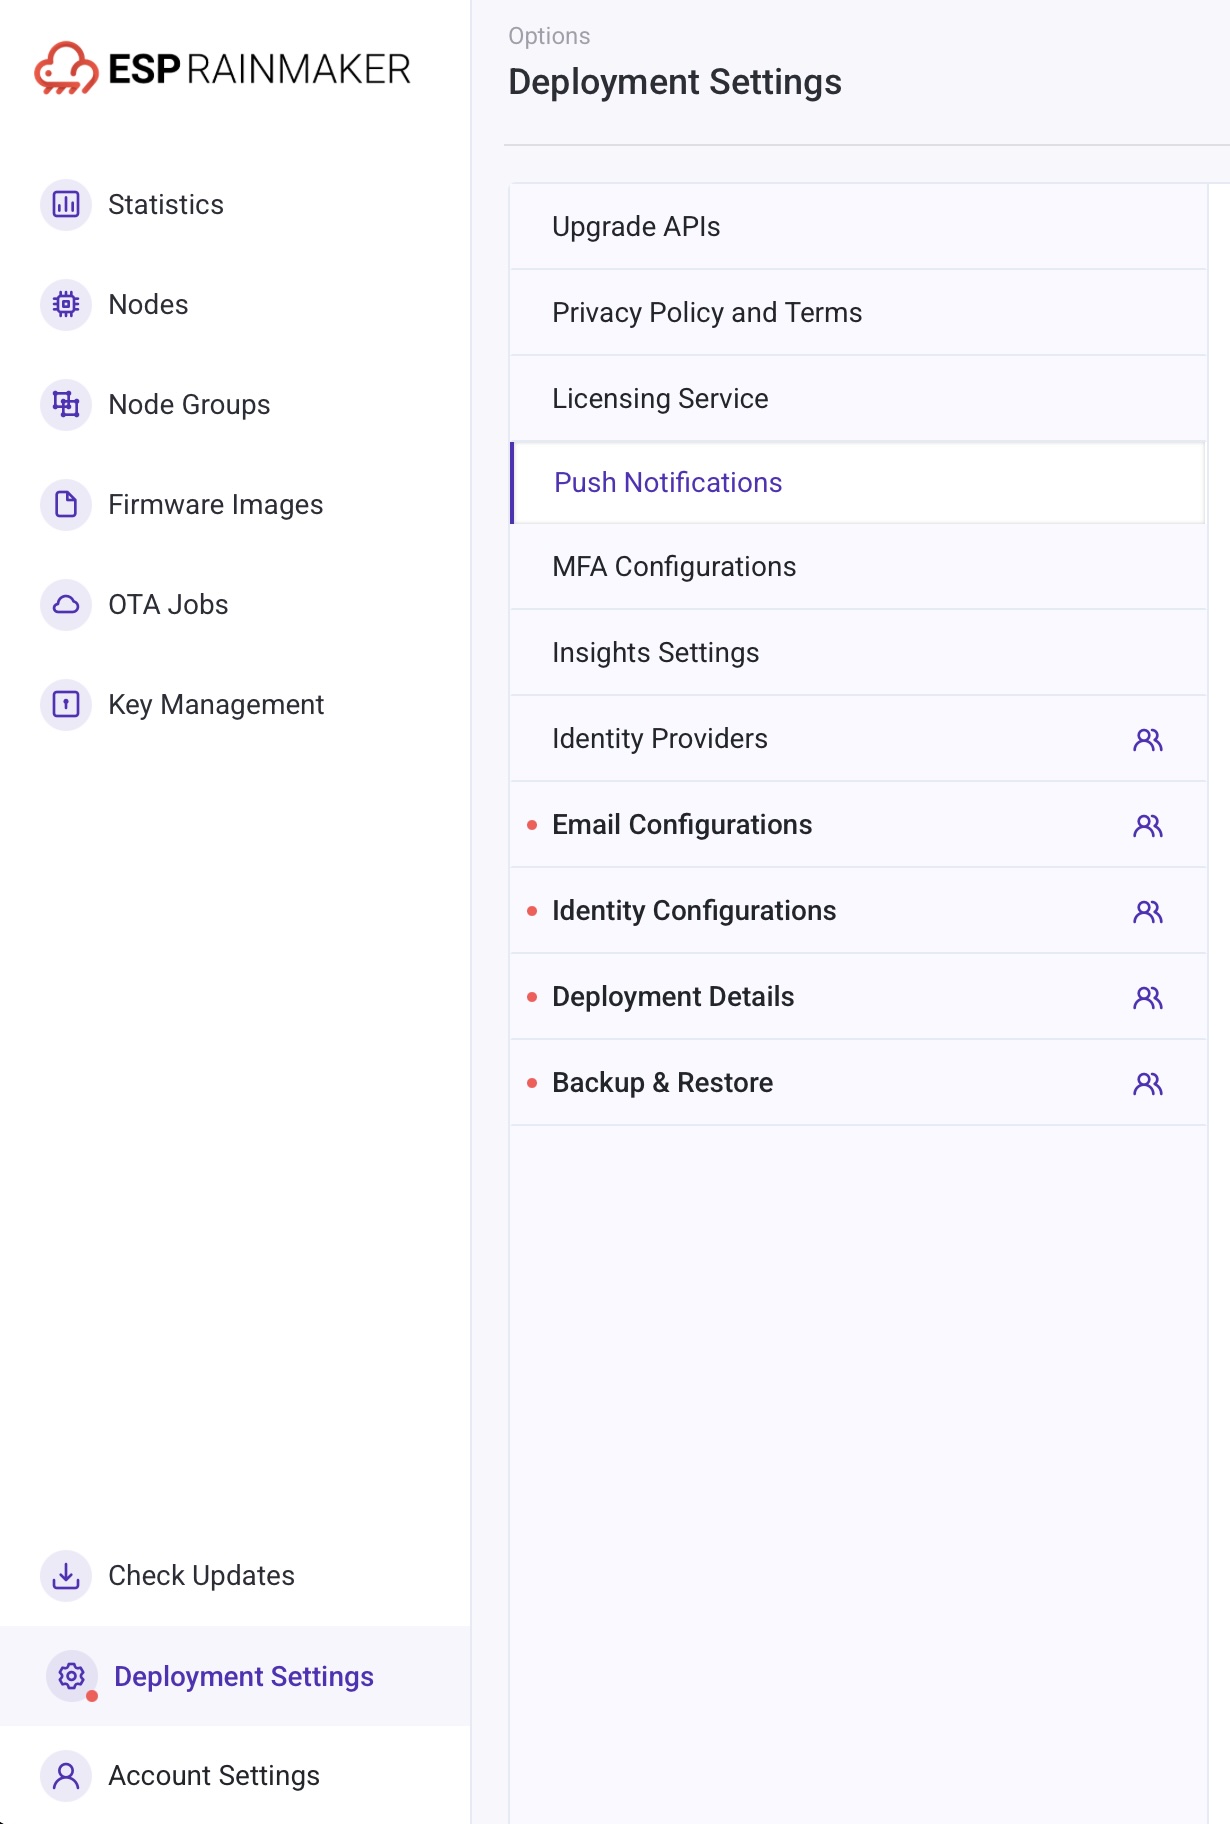
Task: Open the Upgrade APIs option
Action: (636, 227)
